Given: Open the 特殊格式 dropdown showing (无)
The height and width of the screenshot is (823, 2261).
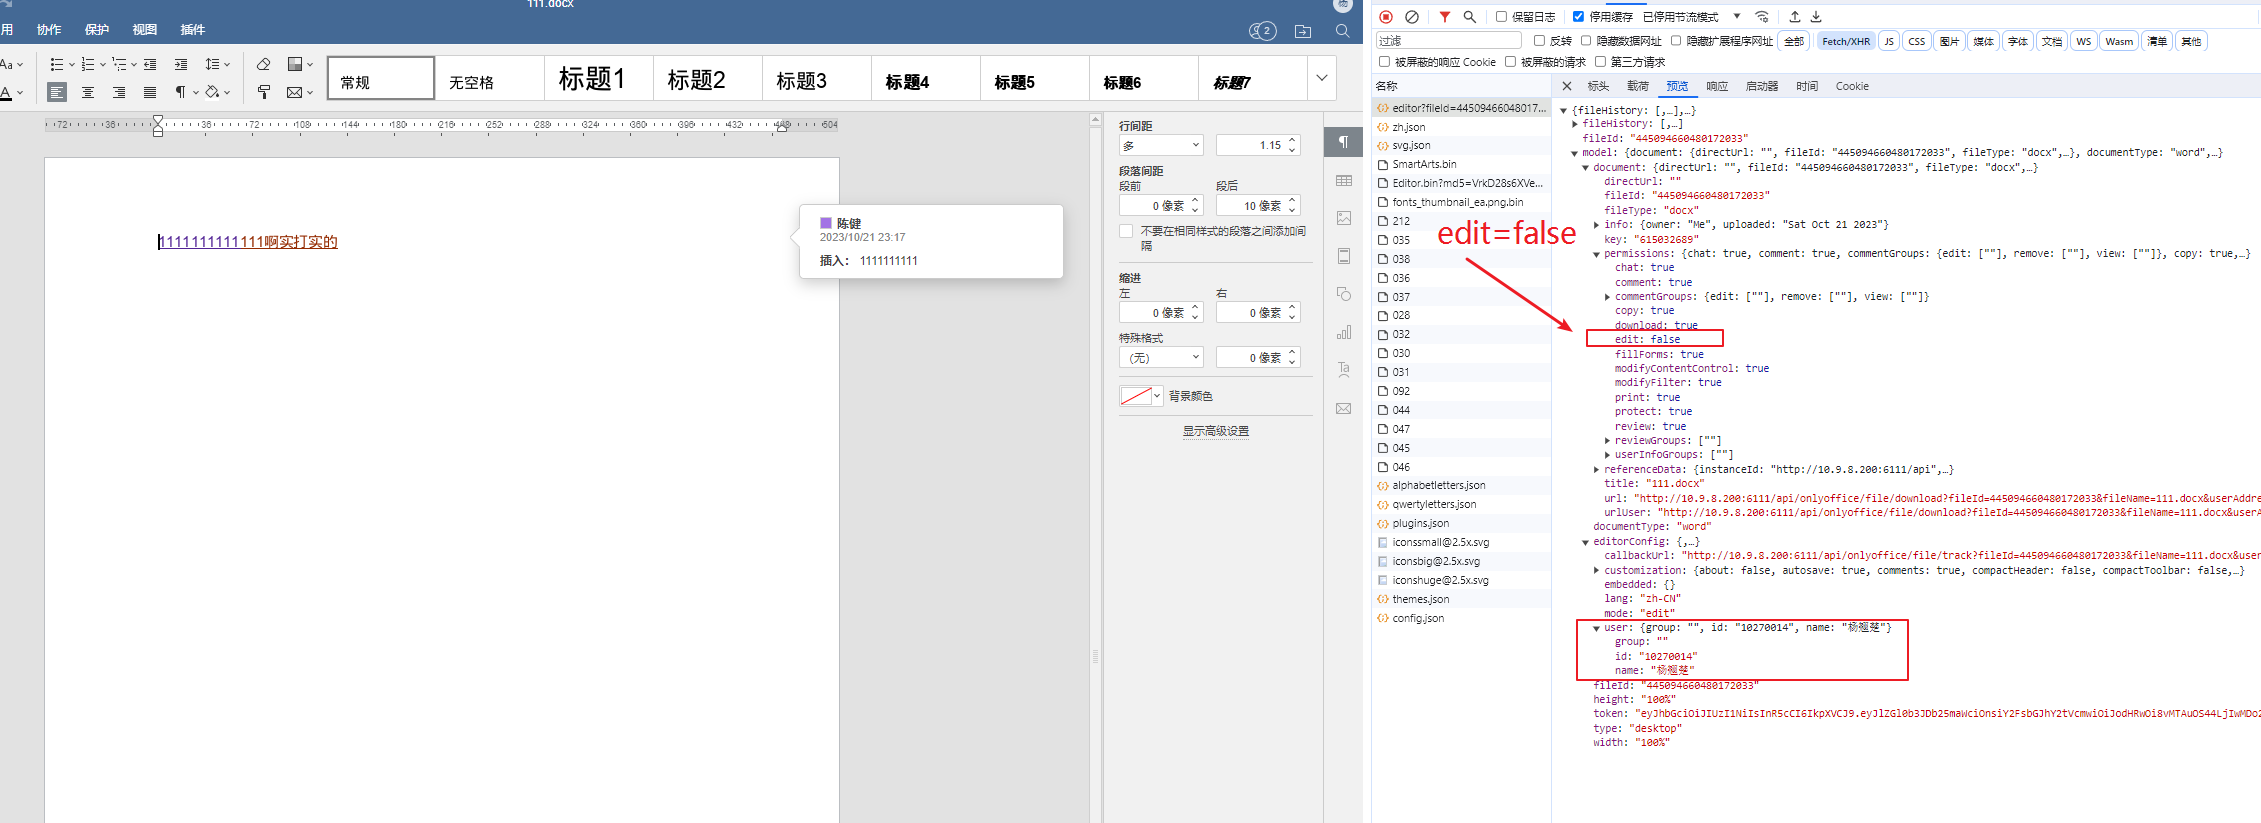Looking at the screenshot, I should pos(1161,358).
